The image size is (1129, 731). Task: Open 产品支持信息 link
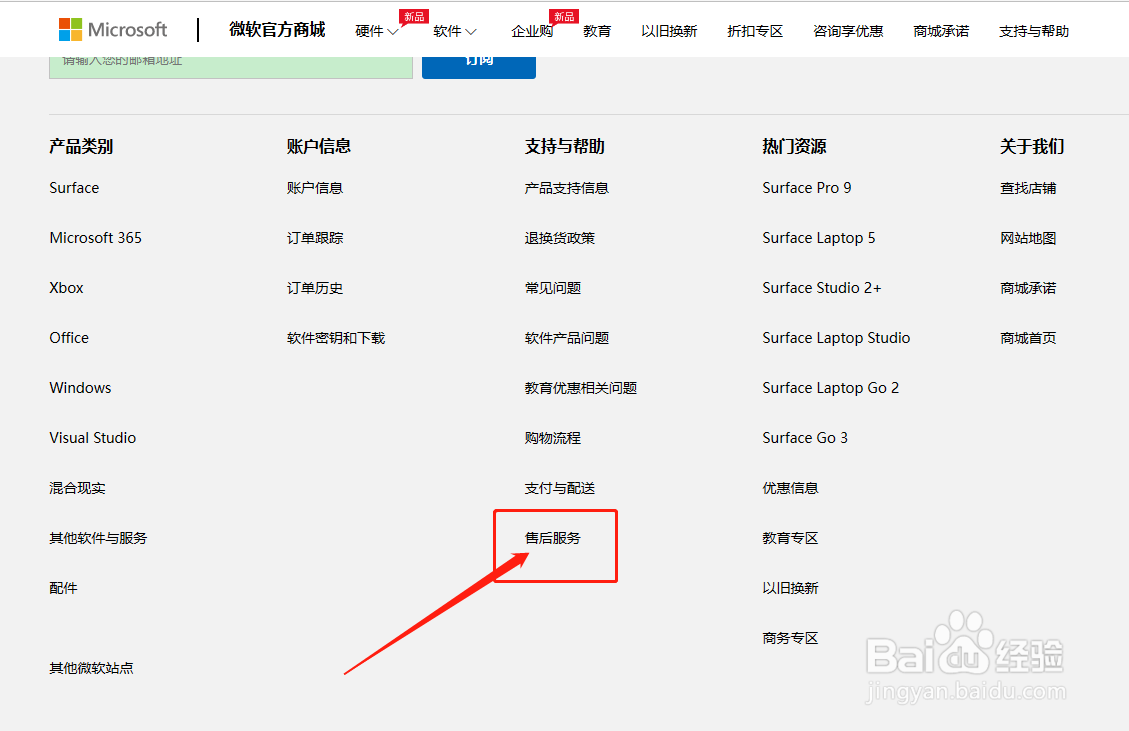(x=567, y=188)
